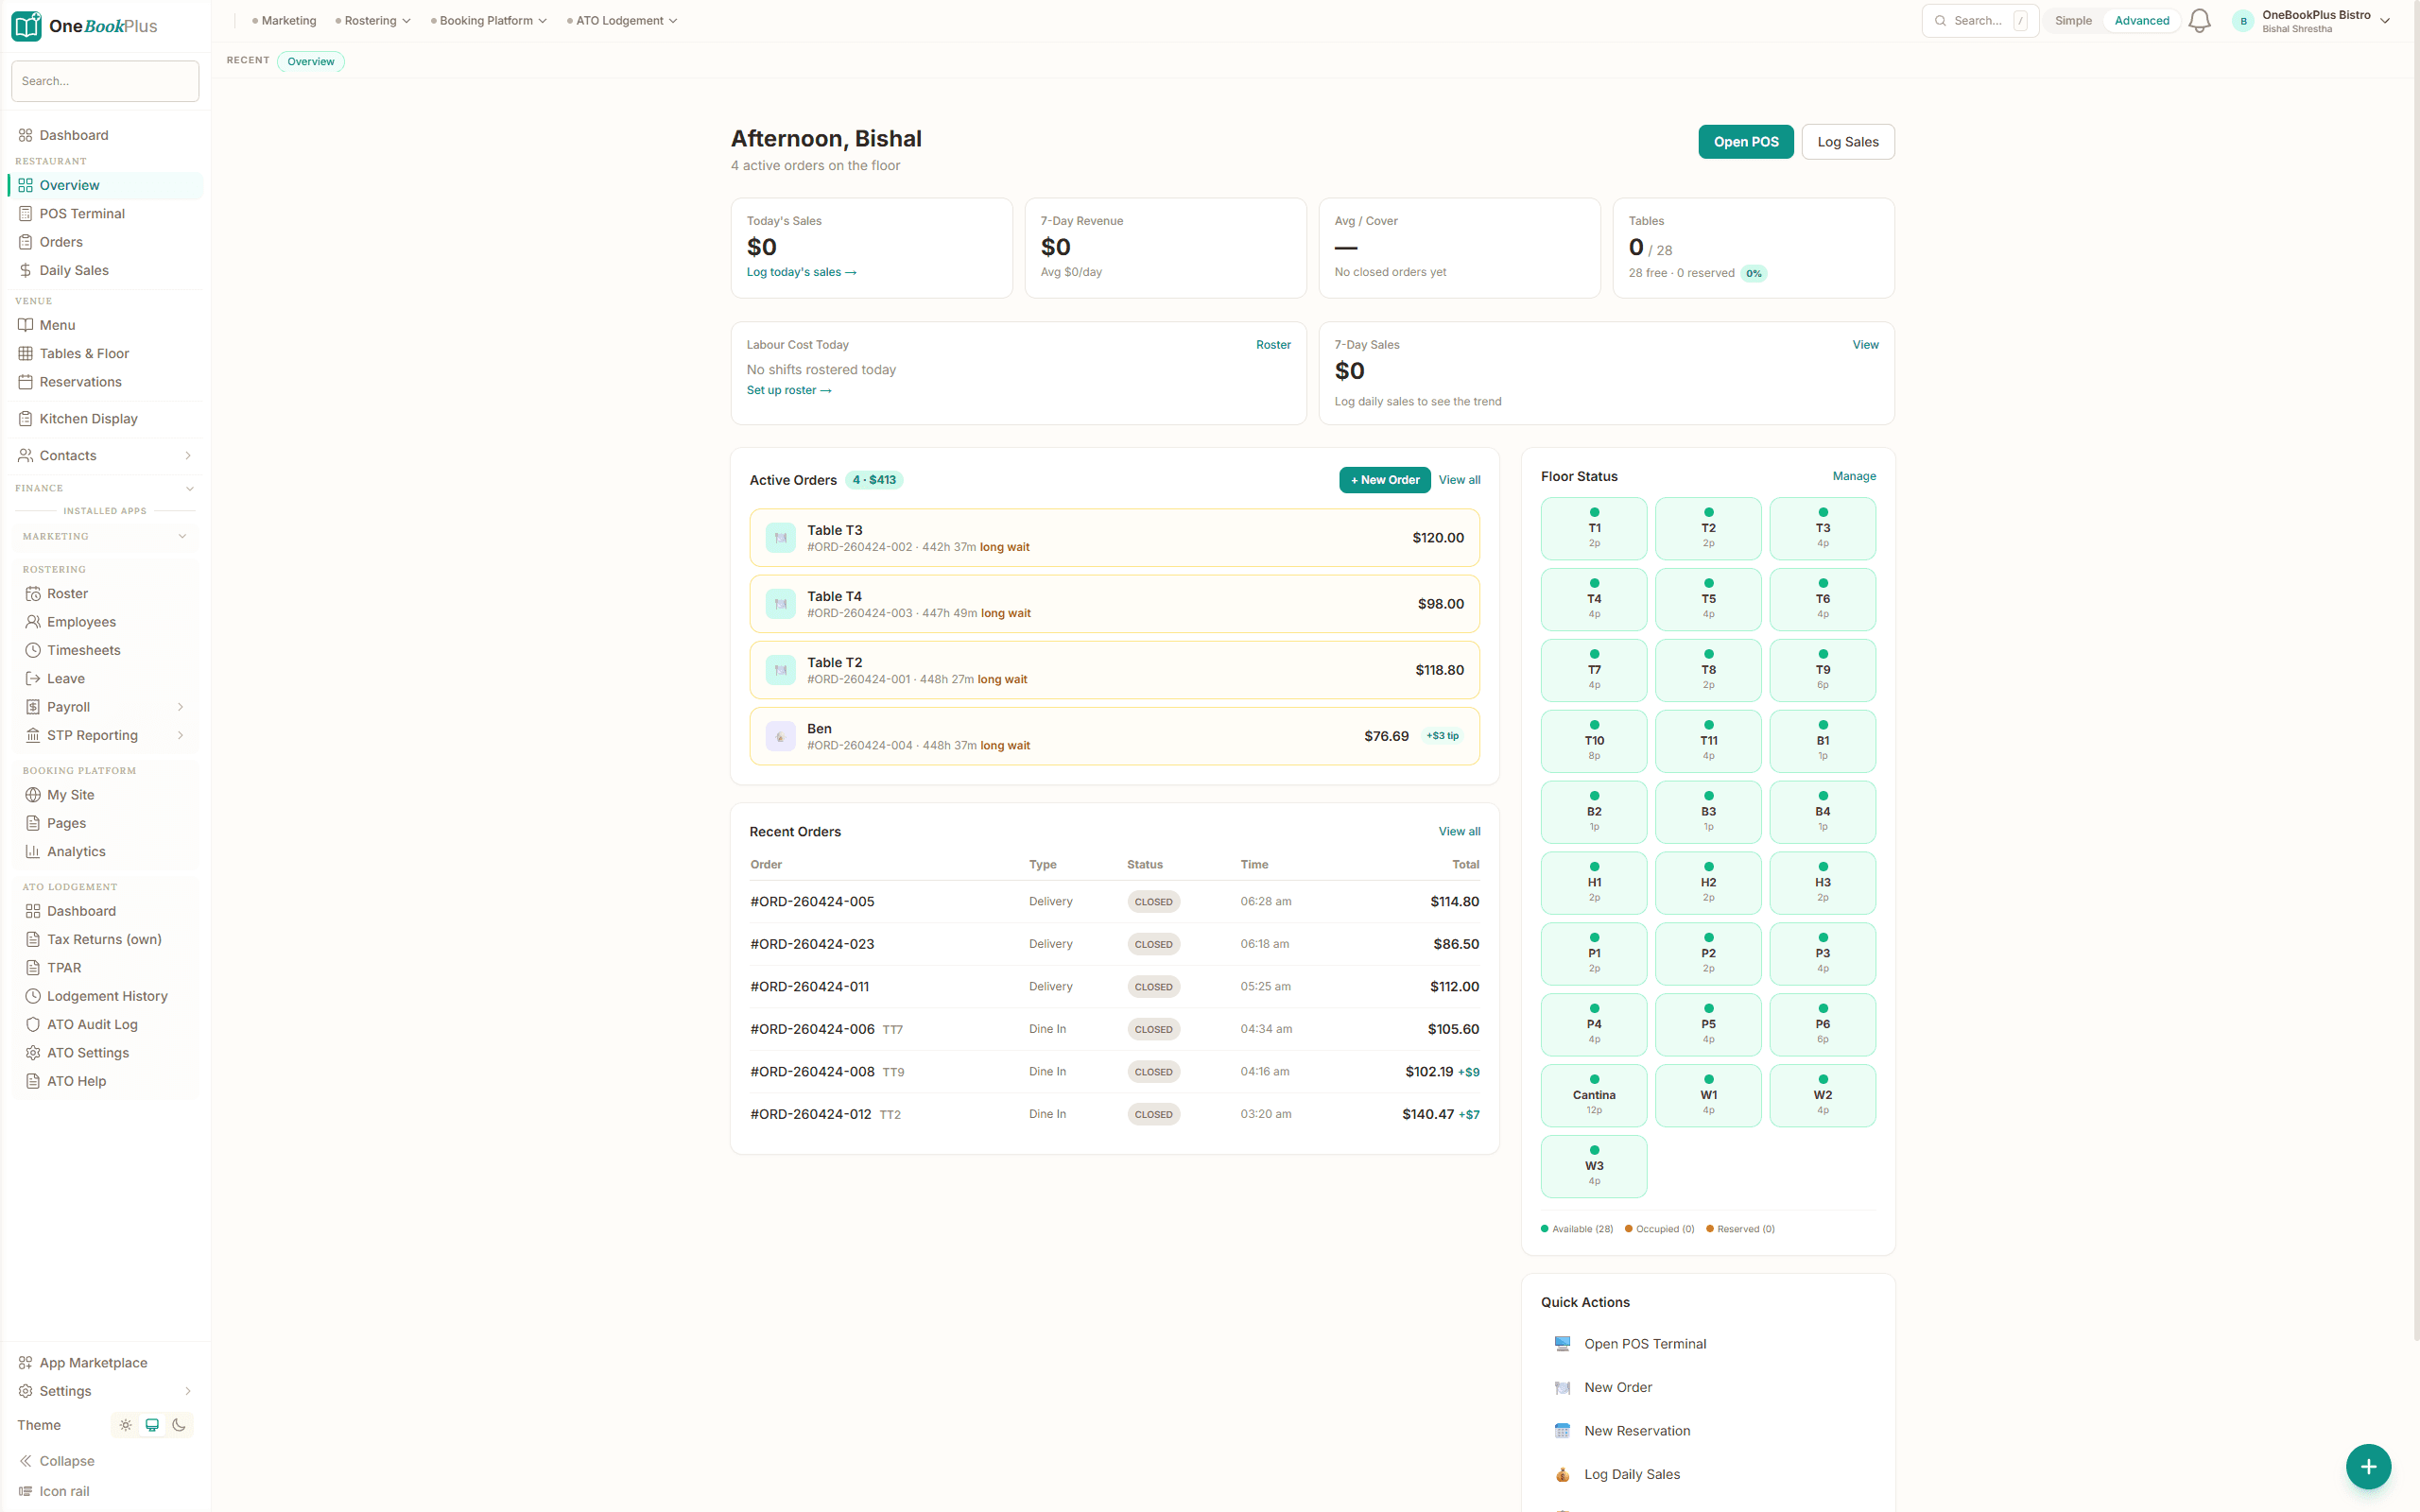Click View in the 7-Day Sales card
The height and width of the screenshot is (1512, 2420).
[1865, 344]
